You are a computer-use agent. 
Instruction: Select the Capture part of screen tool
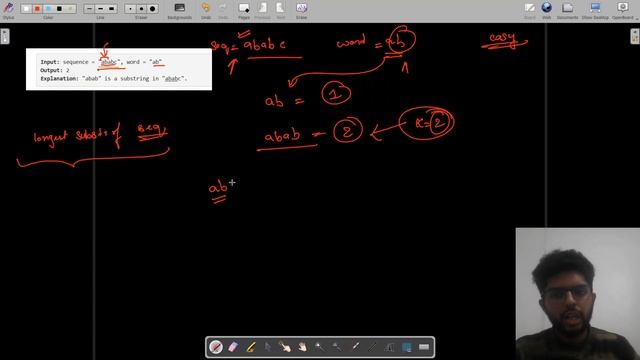[x=407, y=347]
